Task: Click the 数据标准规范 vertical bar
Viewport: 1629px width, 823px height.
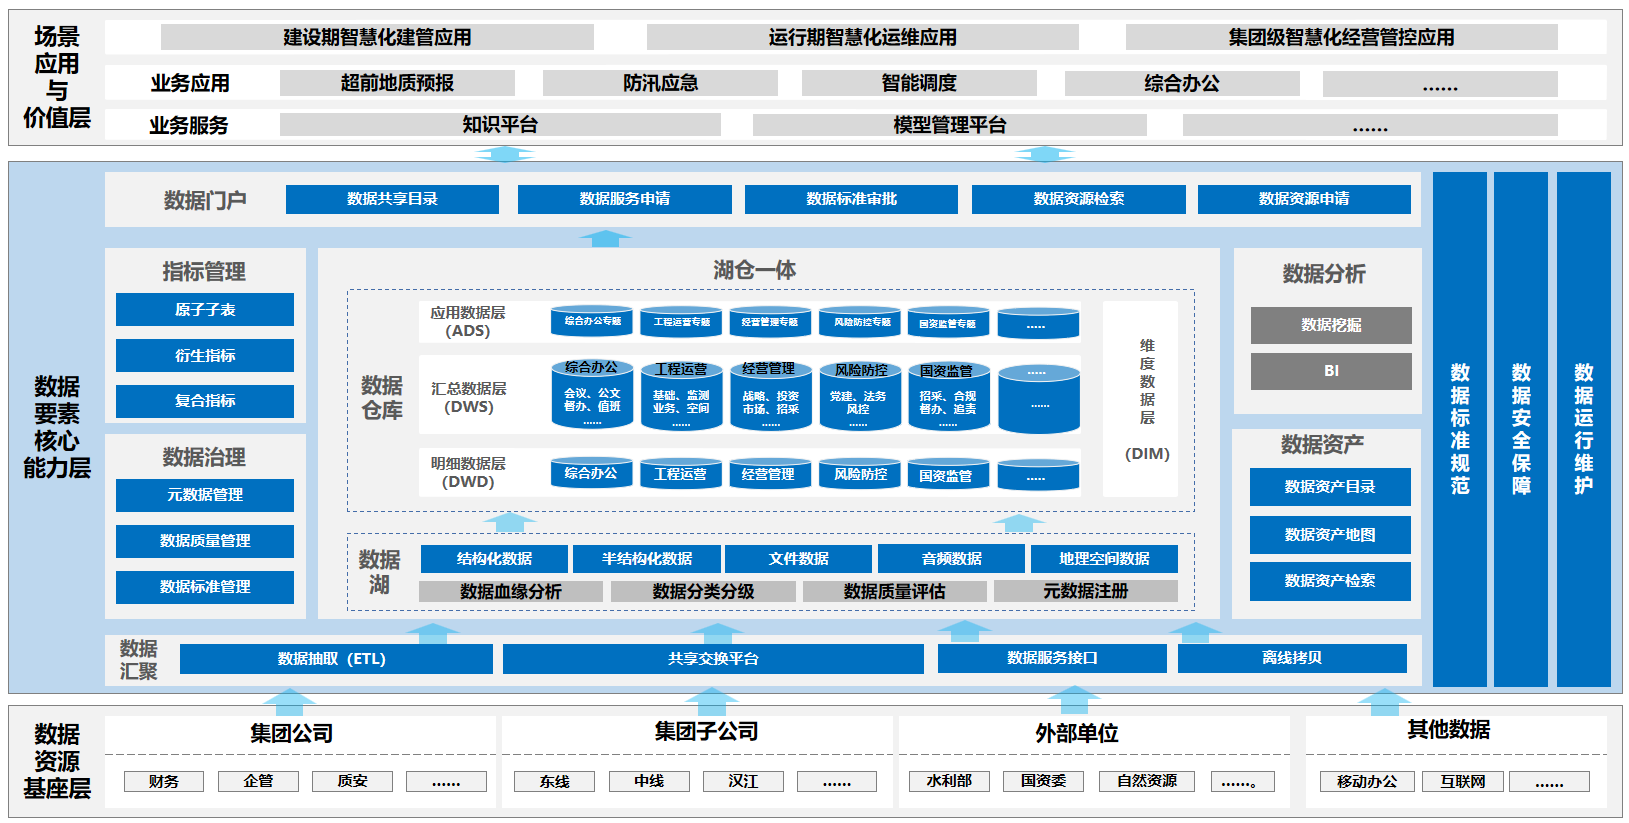Action: [x=1459, y=429]
